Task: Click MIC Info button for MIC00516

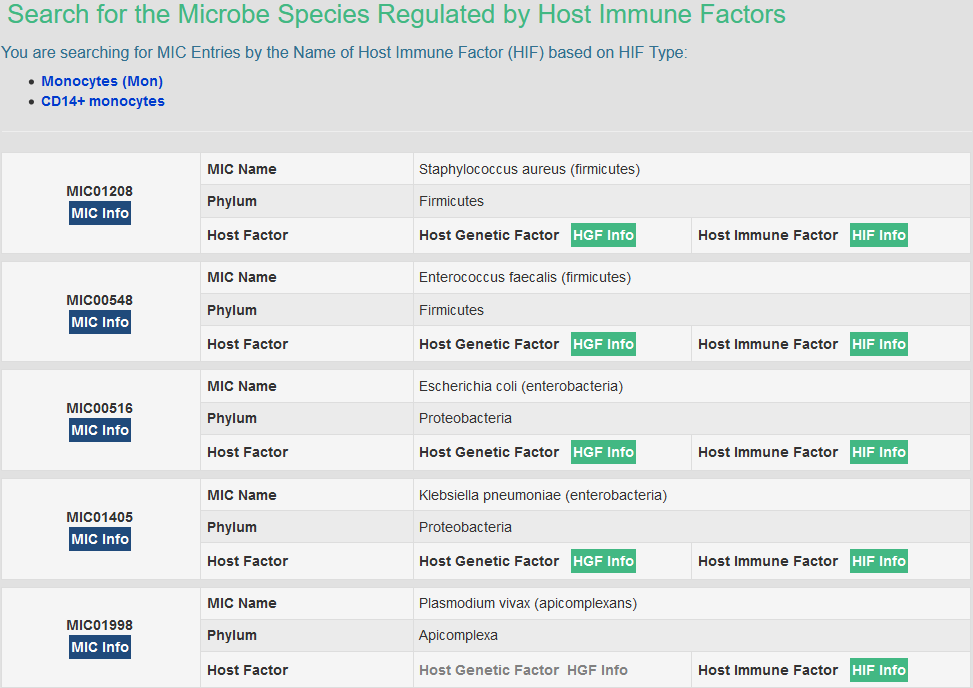Action: click(100, 430)
